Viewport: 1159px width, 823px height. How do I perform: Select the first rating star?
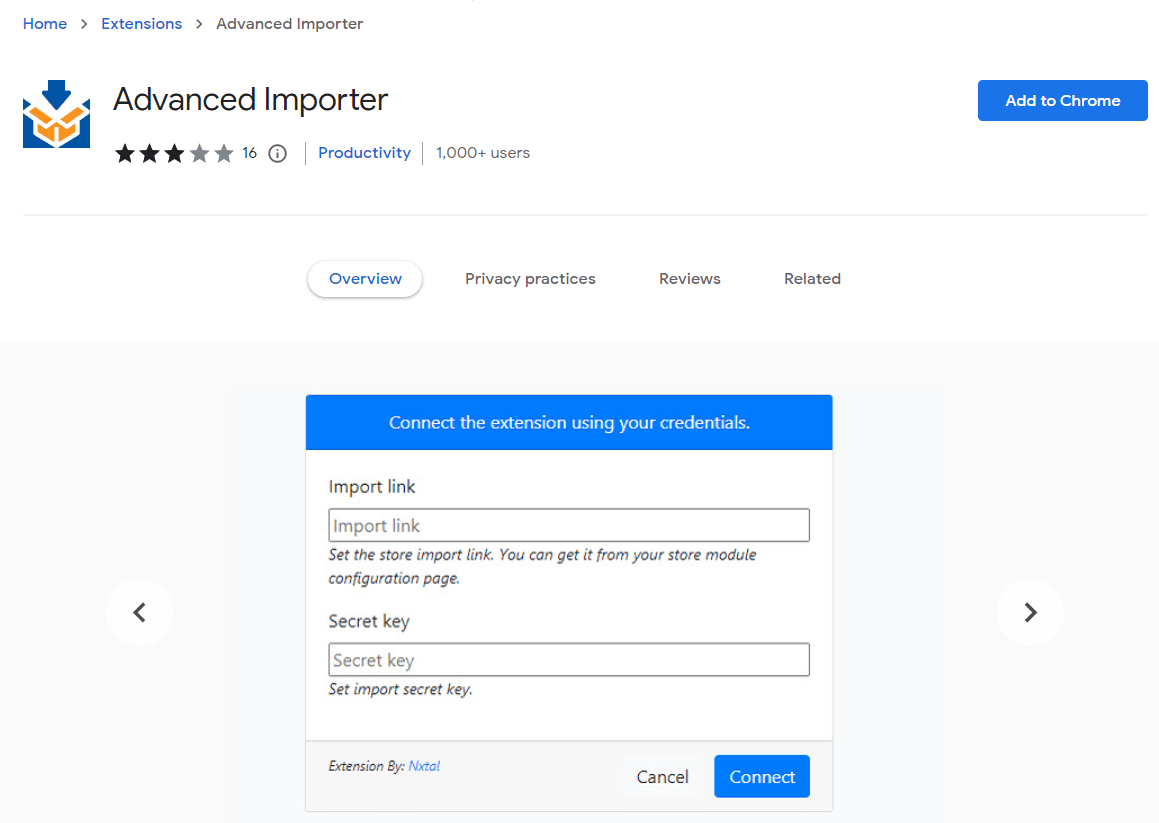(x=125, y=153)
